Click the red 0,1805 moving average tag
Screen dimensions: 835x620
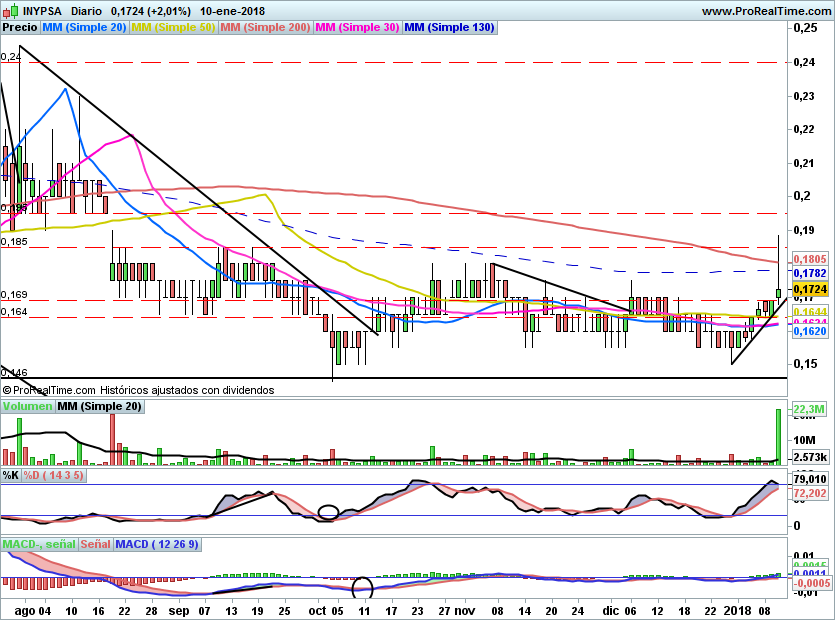tap(810, 258)
